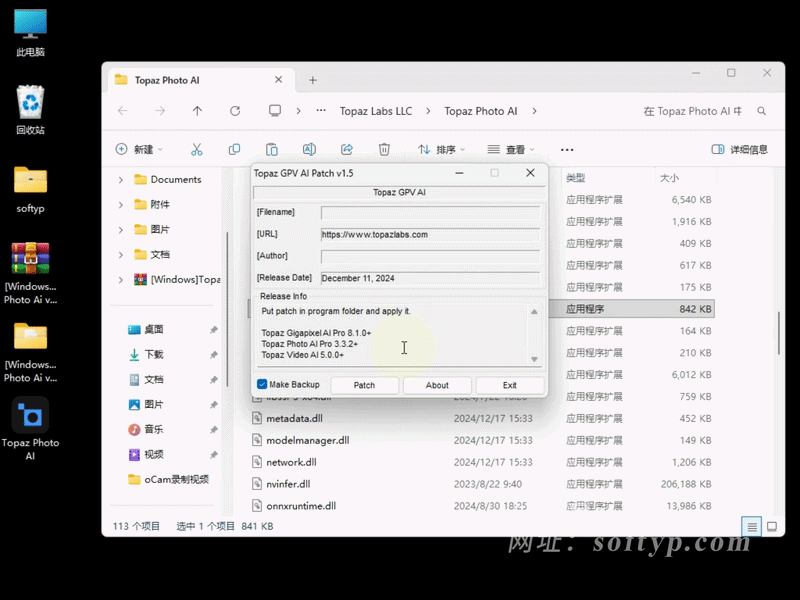Select the softyp desktop folder

coord(30,189)
